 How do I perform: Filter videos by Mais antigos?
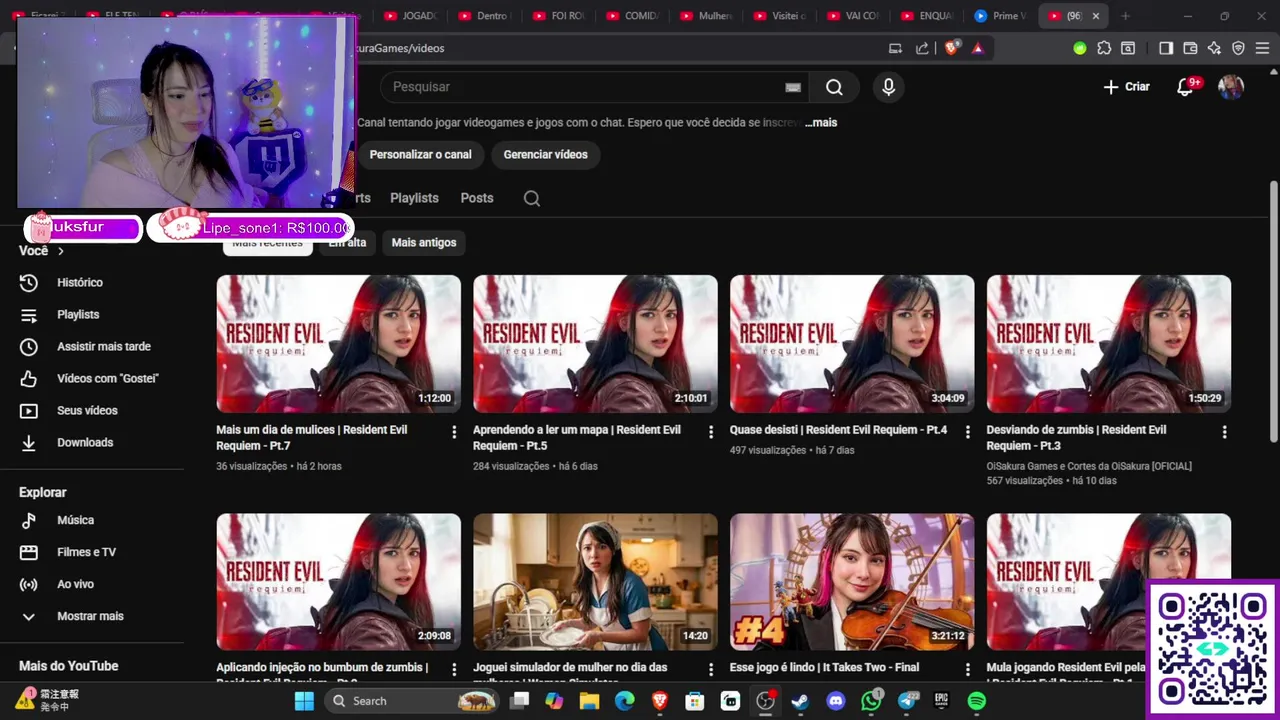424,243
